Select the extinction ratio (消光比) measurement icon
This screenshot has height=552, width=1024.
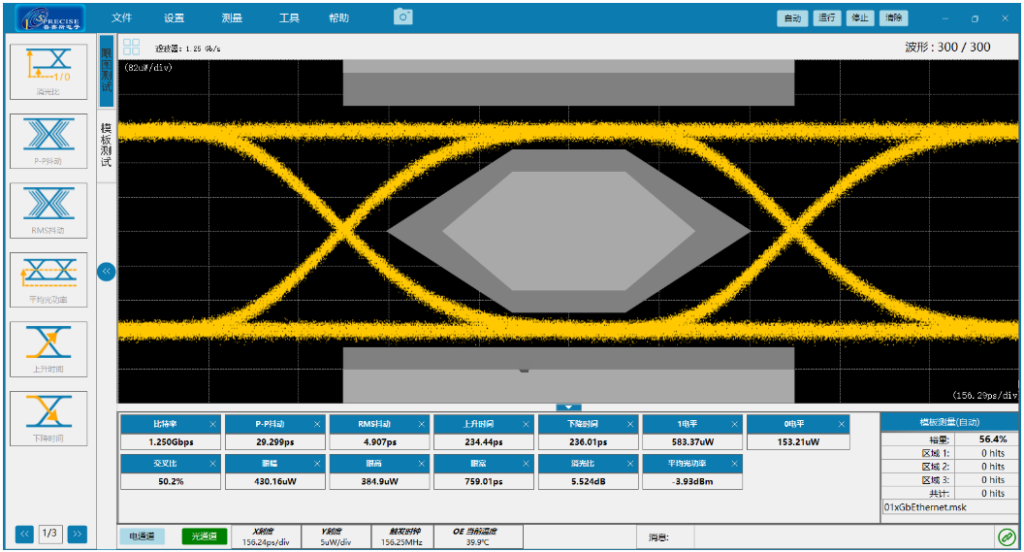[x=48, y=68]
